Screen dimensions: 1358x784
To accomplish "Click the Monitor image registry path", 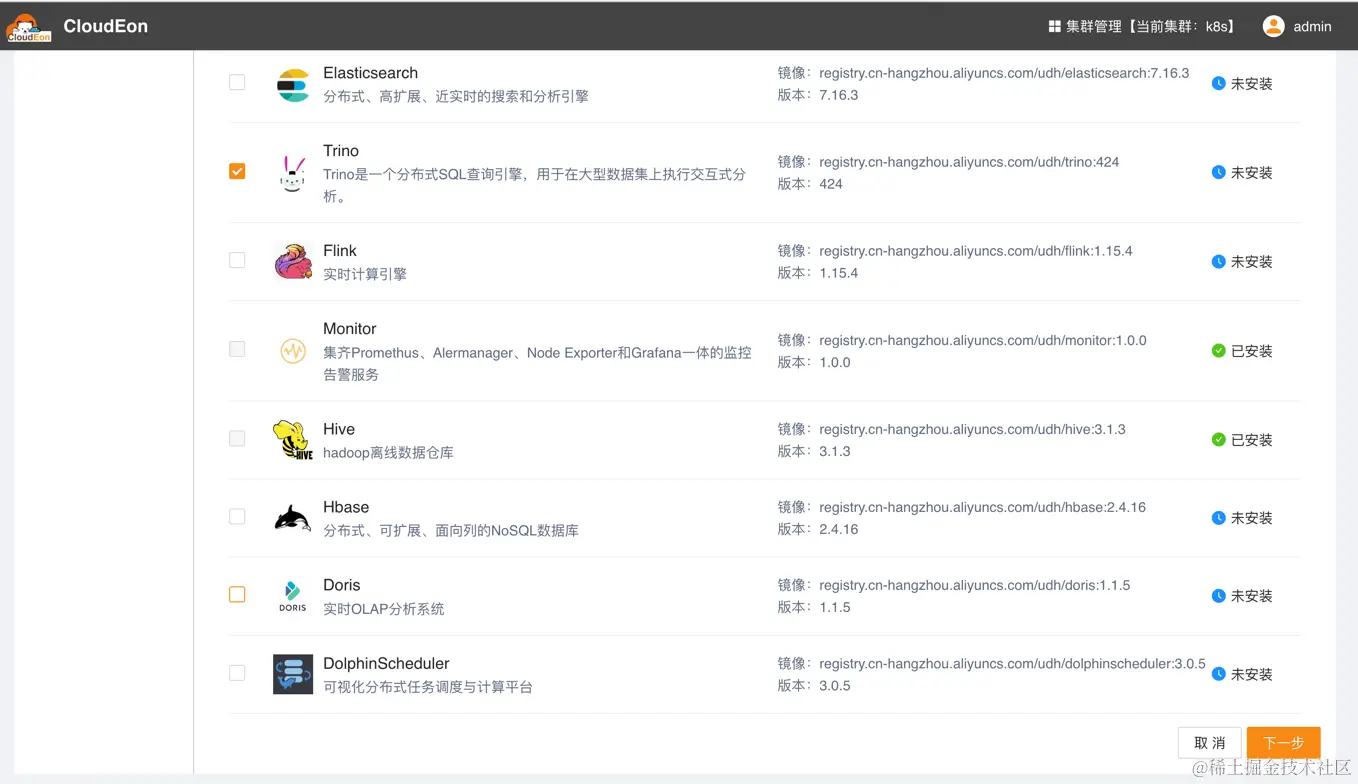I will coord(983,340).
